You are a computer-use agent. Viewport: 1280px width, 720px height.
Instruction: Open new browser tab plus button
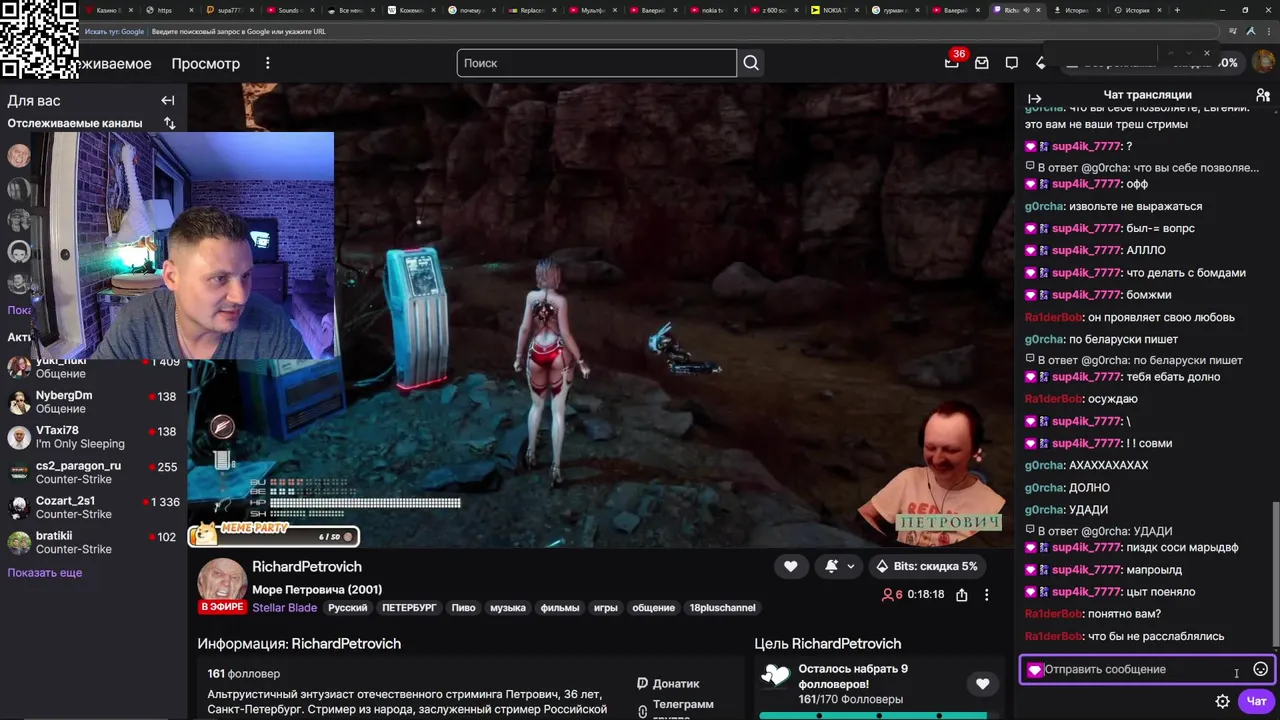click(x=1177, y=10)
